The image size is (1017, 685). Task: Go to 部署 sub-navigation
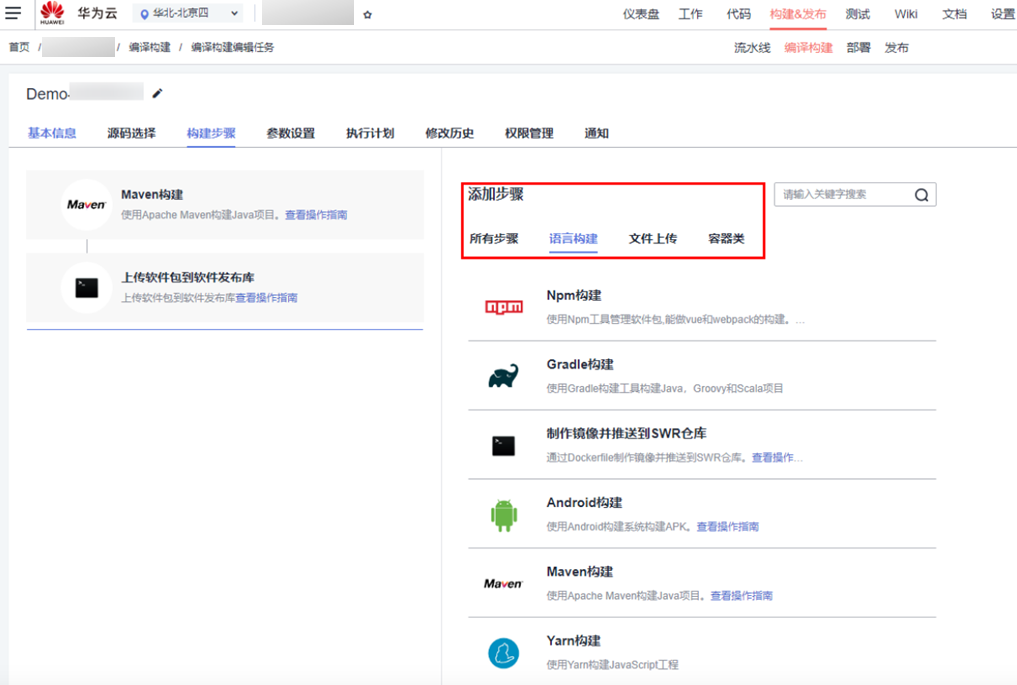858,47
